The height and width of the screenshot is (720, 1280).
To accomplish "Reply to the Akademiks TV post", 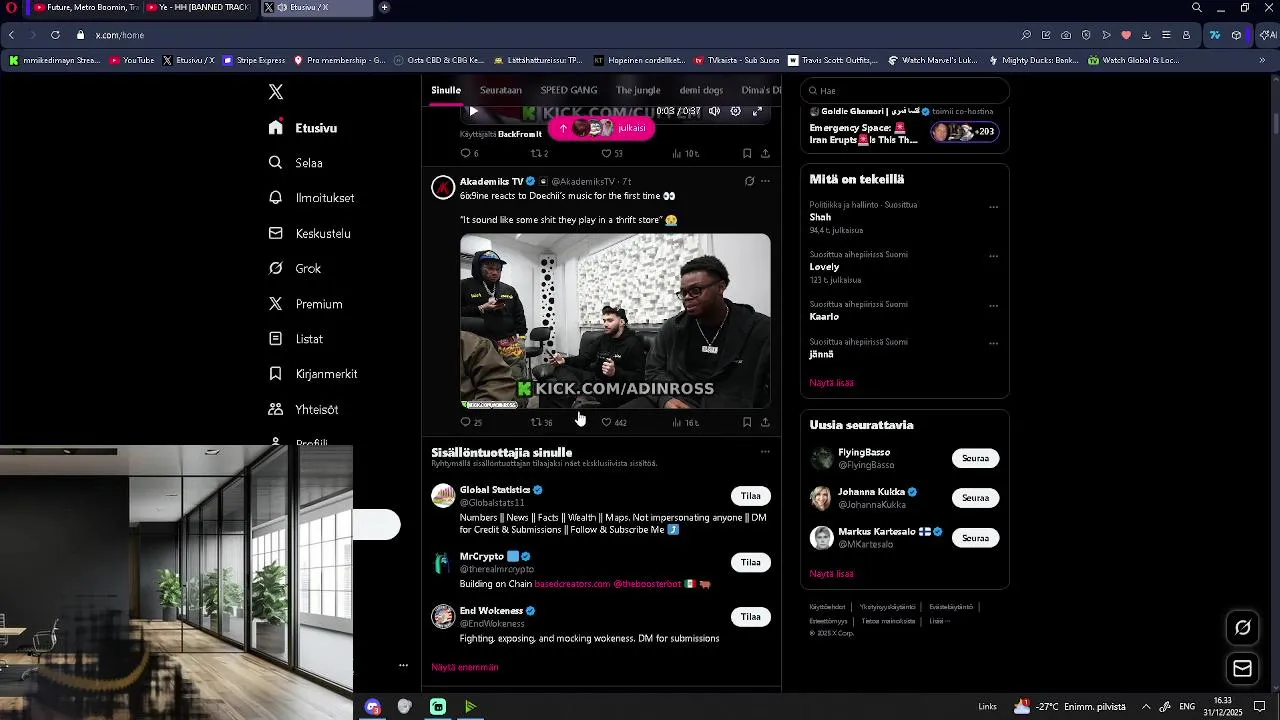I will 470,422.
